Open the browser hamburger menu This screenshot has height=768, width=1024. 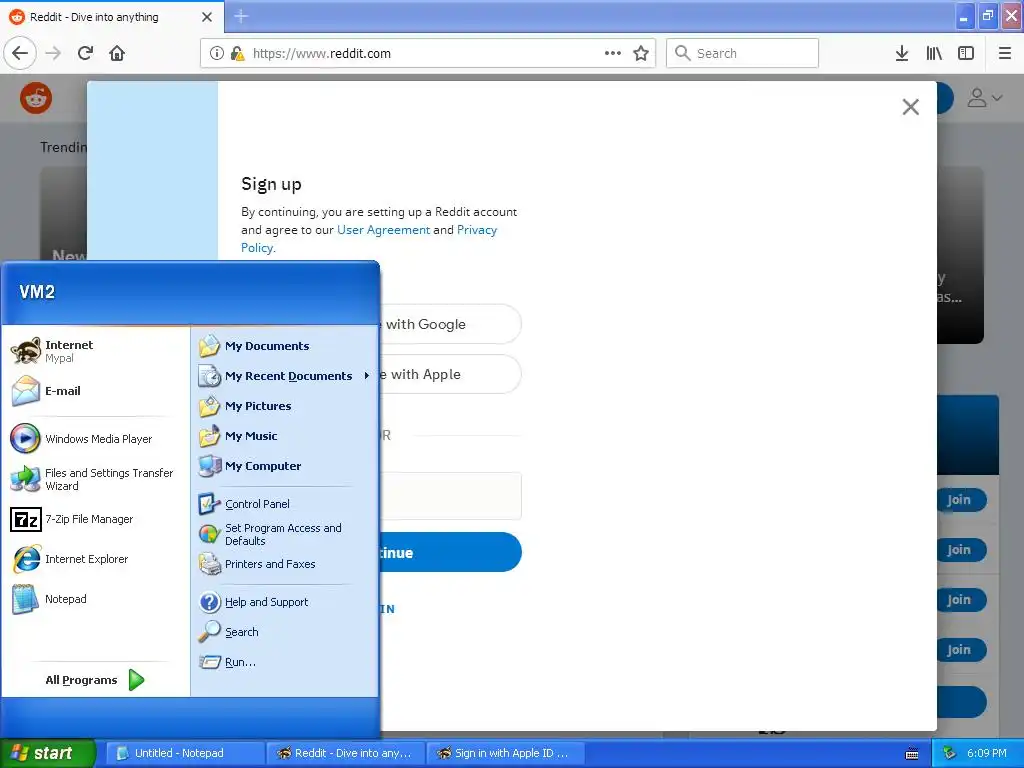tap(1005, 54)
